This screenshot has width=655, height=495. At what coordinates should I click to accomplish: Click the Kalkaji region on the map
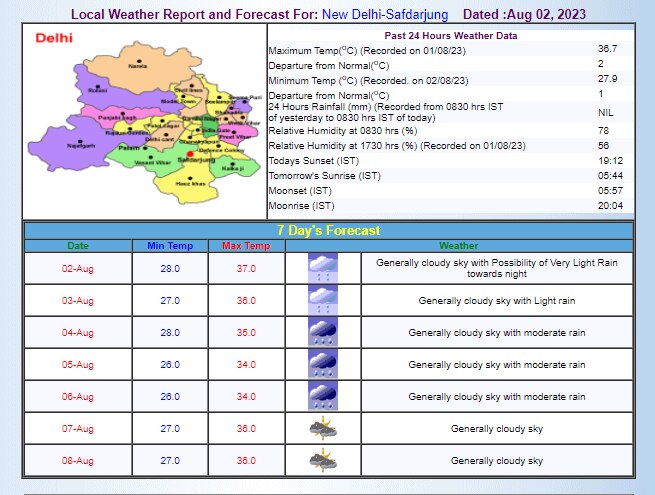point(231,167)
